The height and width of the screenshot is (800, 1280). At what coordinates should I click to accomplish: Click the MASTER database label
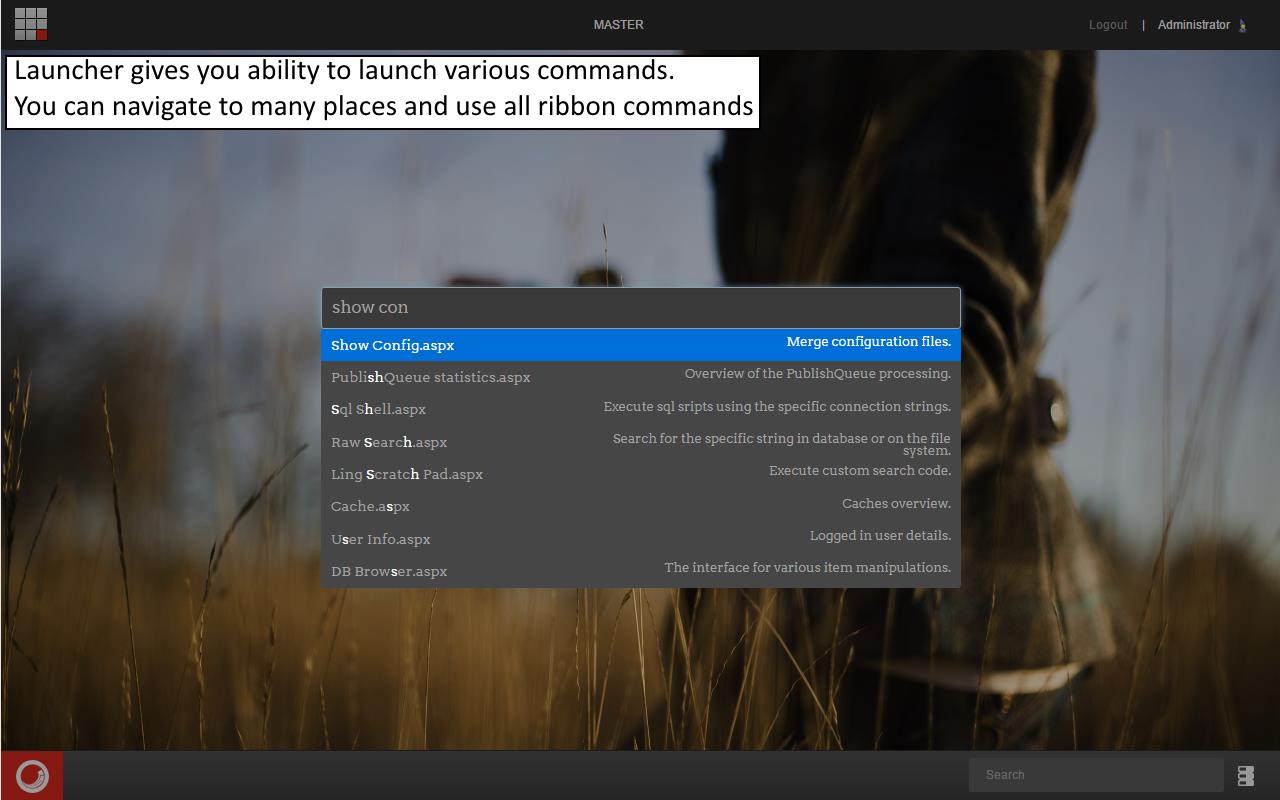618,24
